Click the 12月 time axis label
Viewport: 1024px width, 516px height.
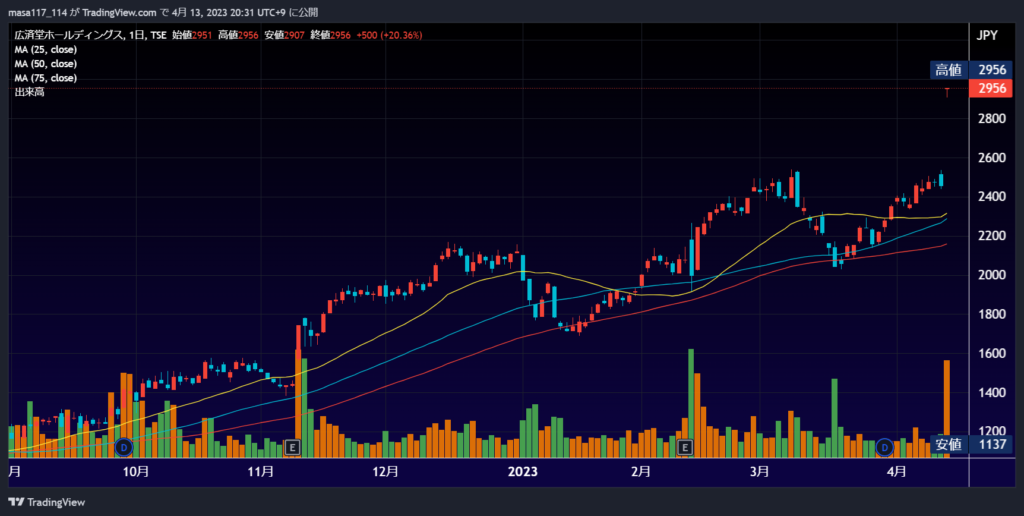point(385,472)
